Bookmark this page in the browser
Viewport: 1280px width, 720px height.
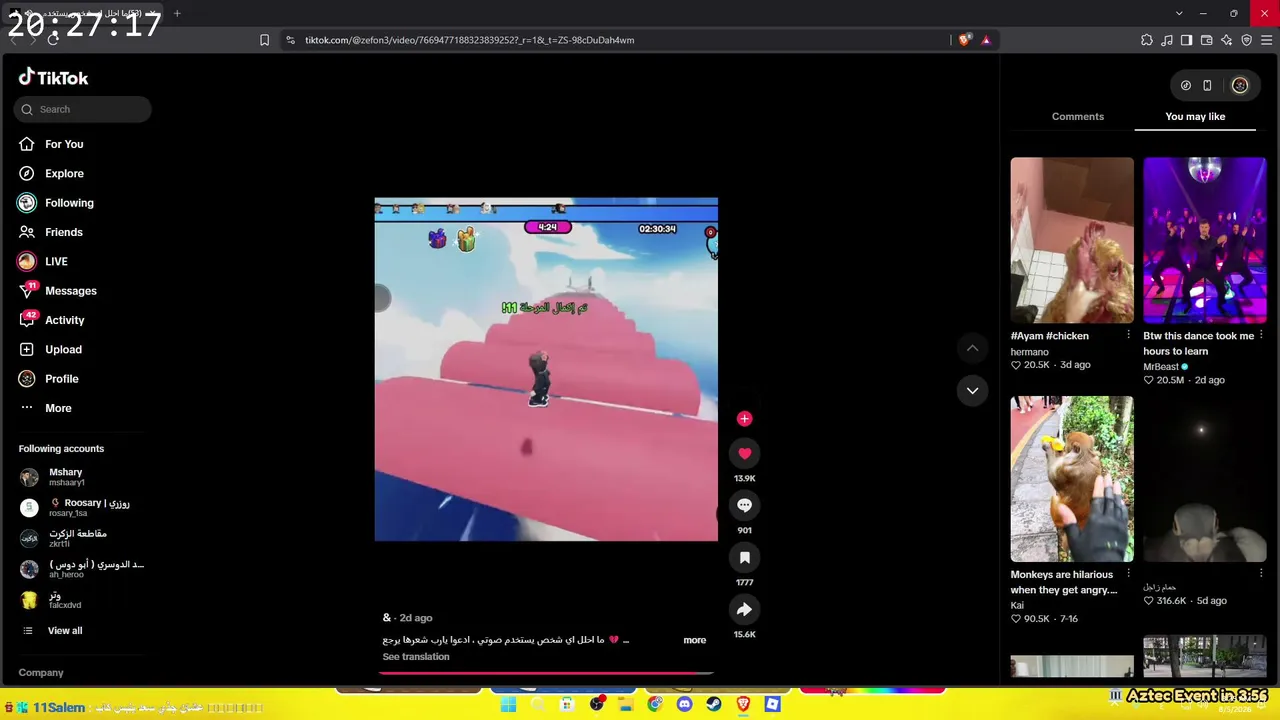click(x=264, y=40)
